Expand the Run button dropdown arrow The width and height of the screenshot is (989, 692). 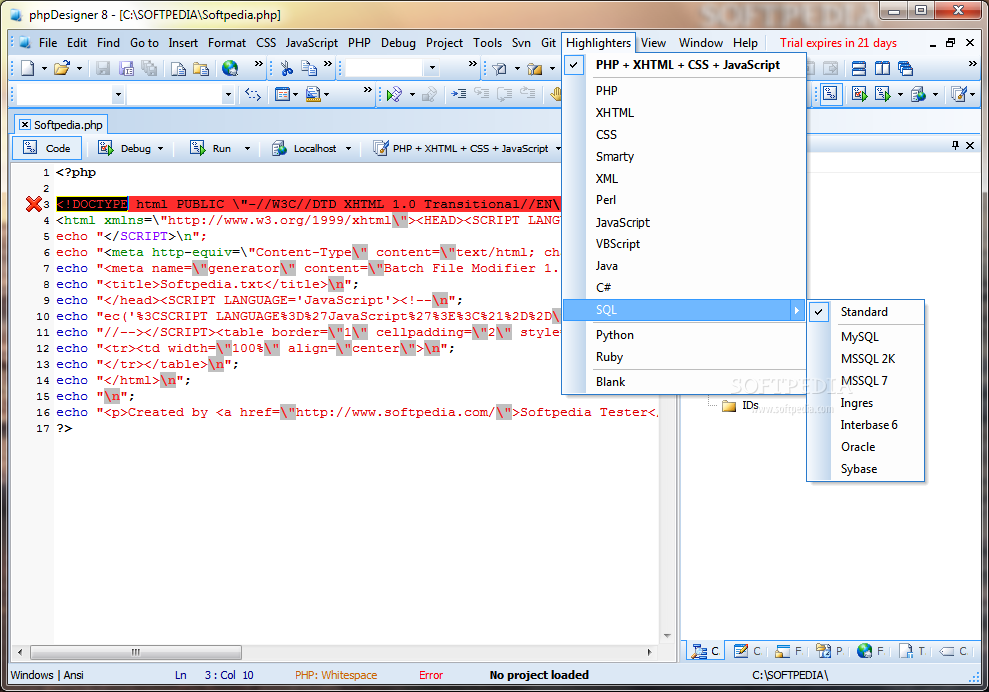[x=247, y=149]
